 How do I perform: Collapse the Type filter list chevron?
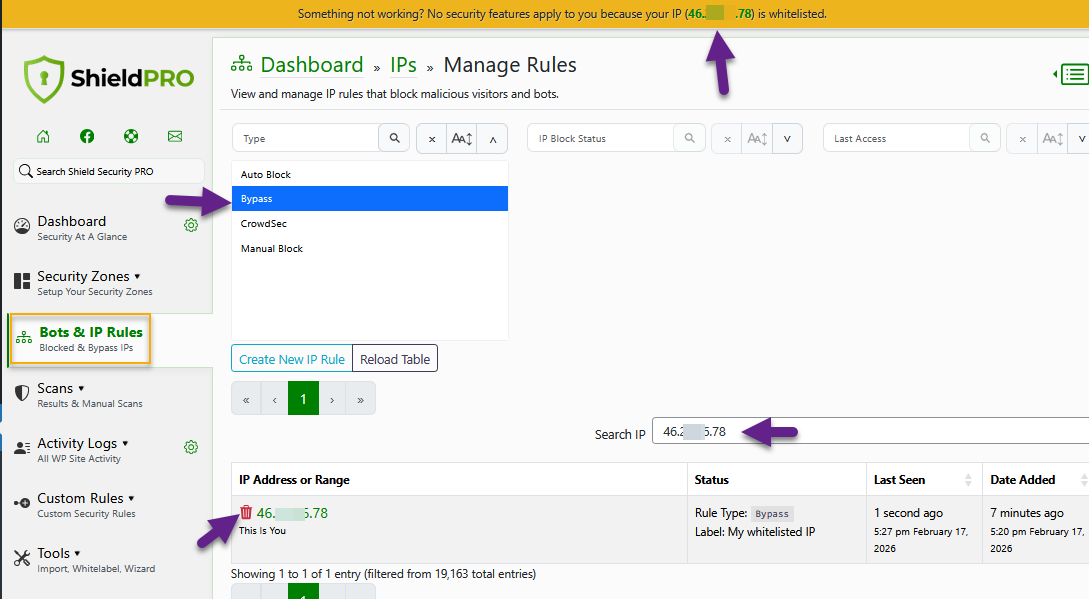493,139
